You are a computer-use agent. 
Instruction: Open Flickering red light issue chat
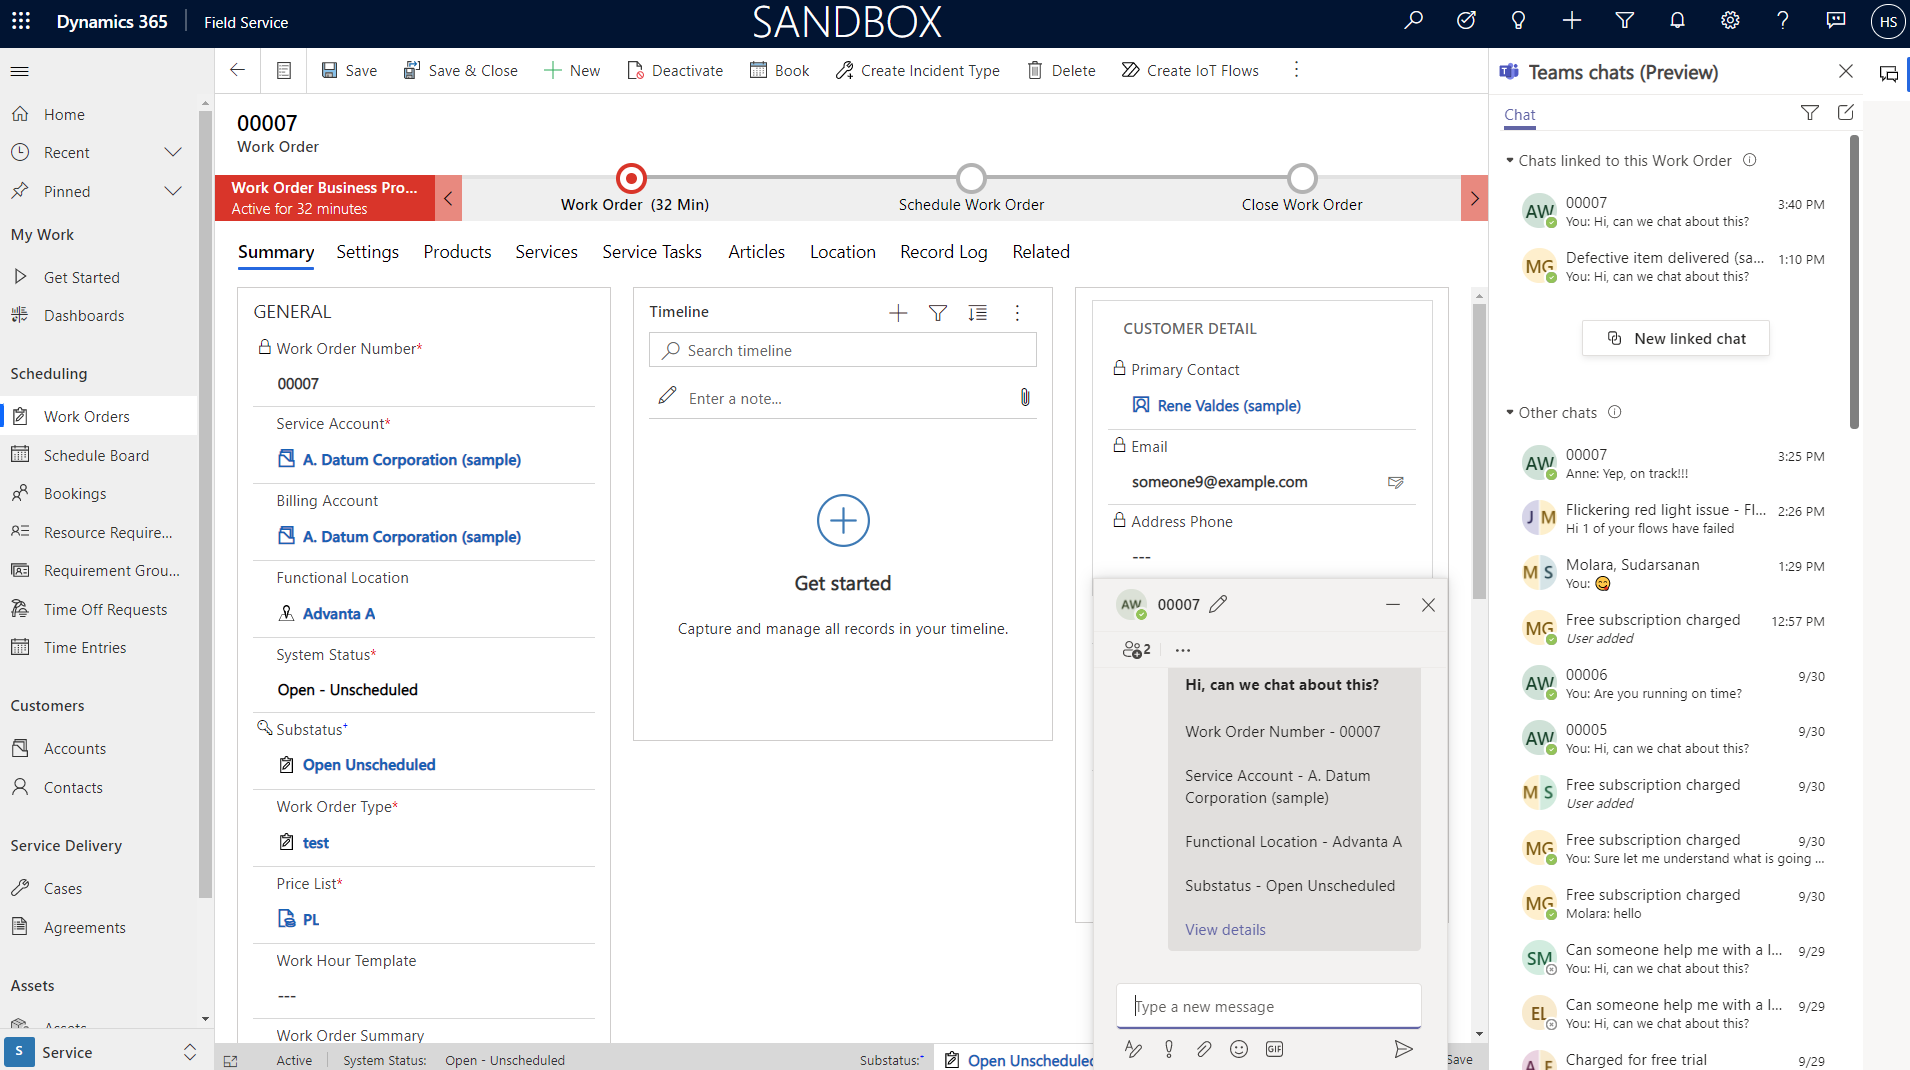(1675, 518)
